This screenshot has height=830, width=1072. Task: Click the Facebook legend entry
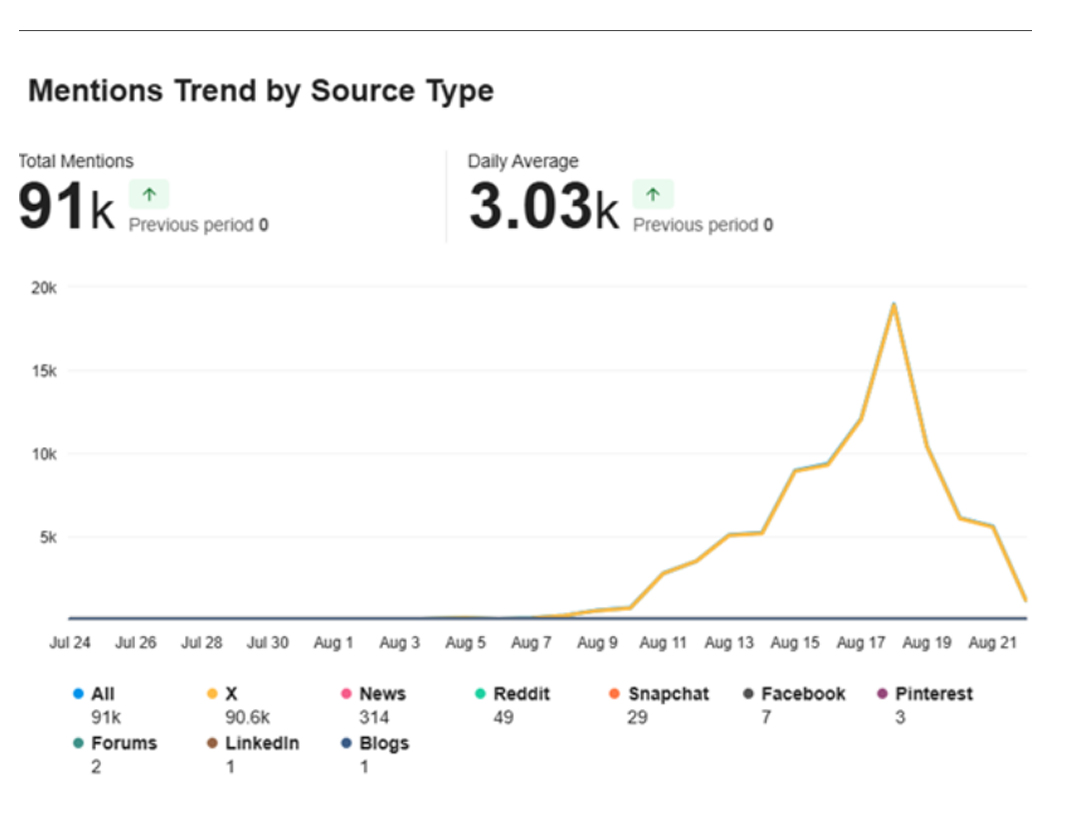[x=803, y=694]
